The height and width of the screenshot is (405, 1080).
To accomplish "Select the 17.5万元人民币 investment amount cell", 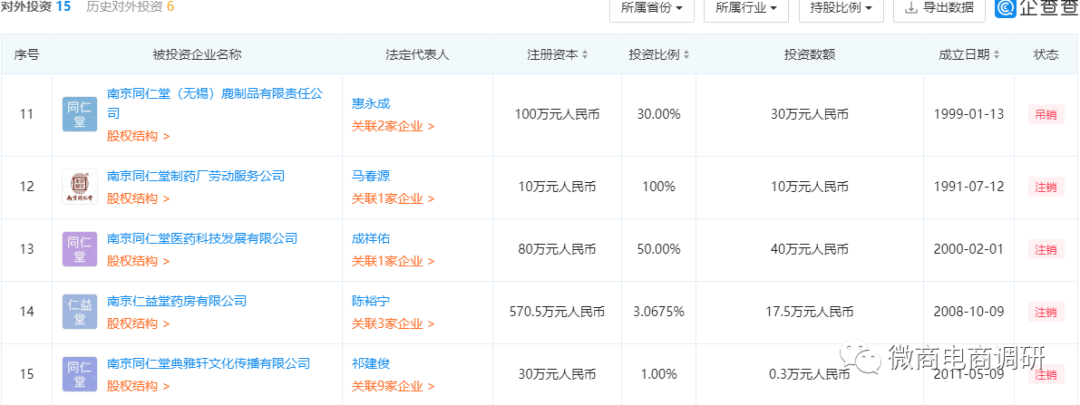I will tap(809, 312).
